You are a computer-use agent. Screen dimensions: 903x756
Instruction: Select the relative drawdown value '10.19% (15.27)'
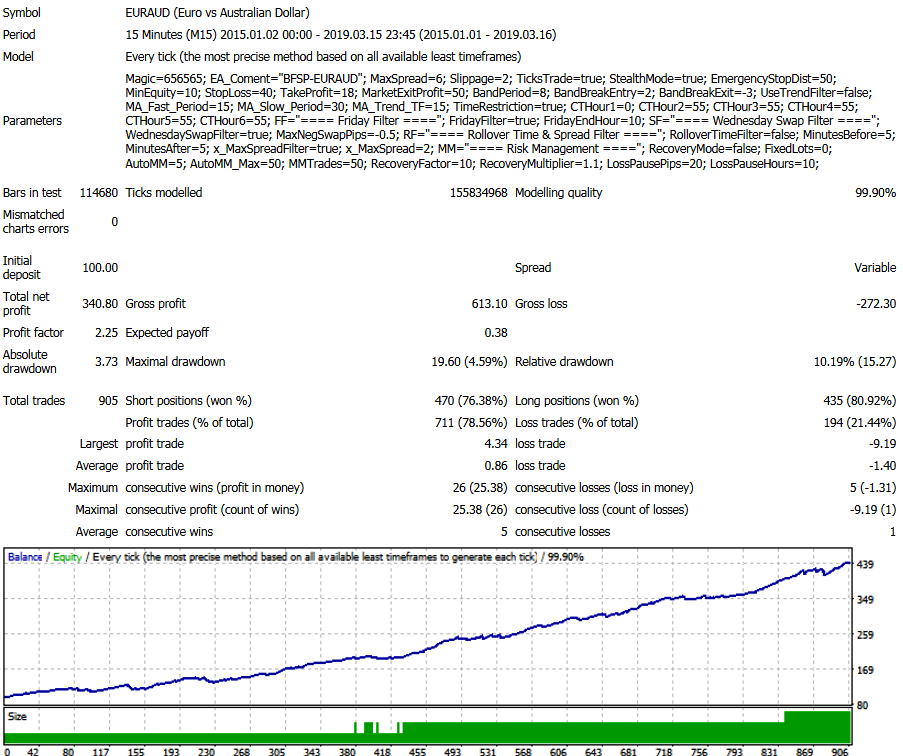pos(855,362)
